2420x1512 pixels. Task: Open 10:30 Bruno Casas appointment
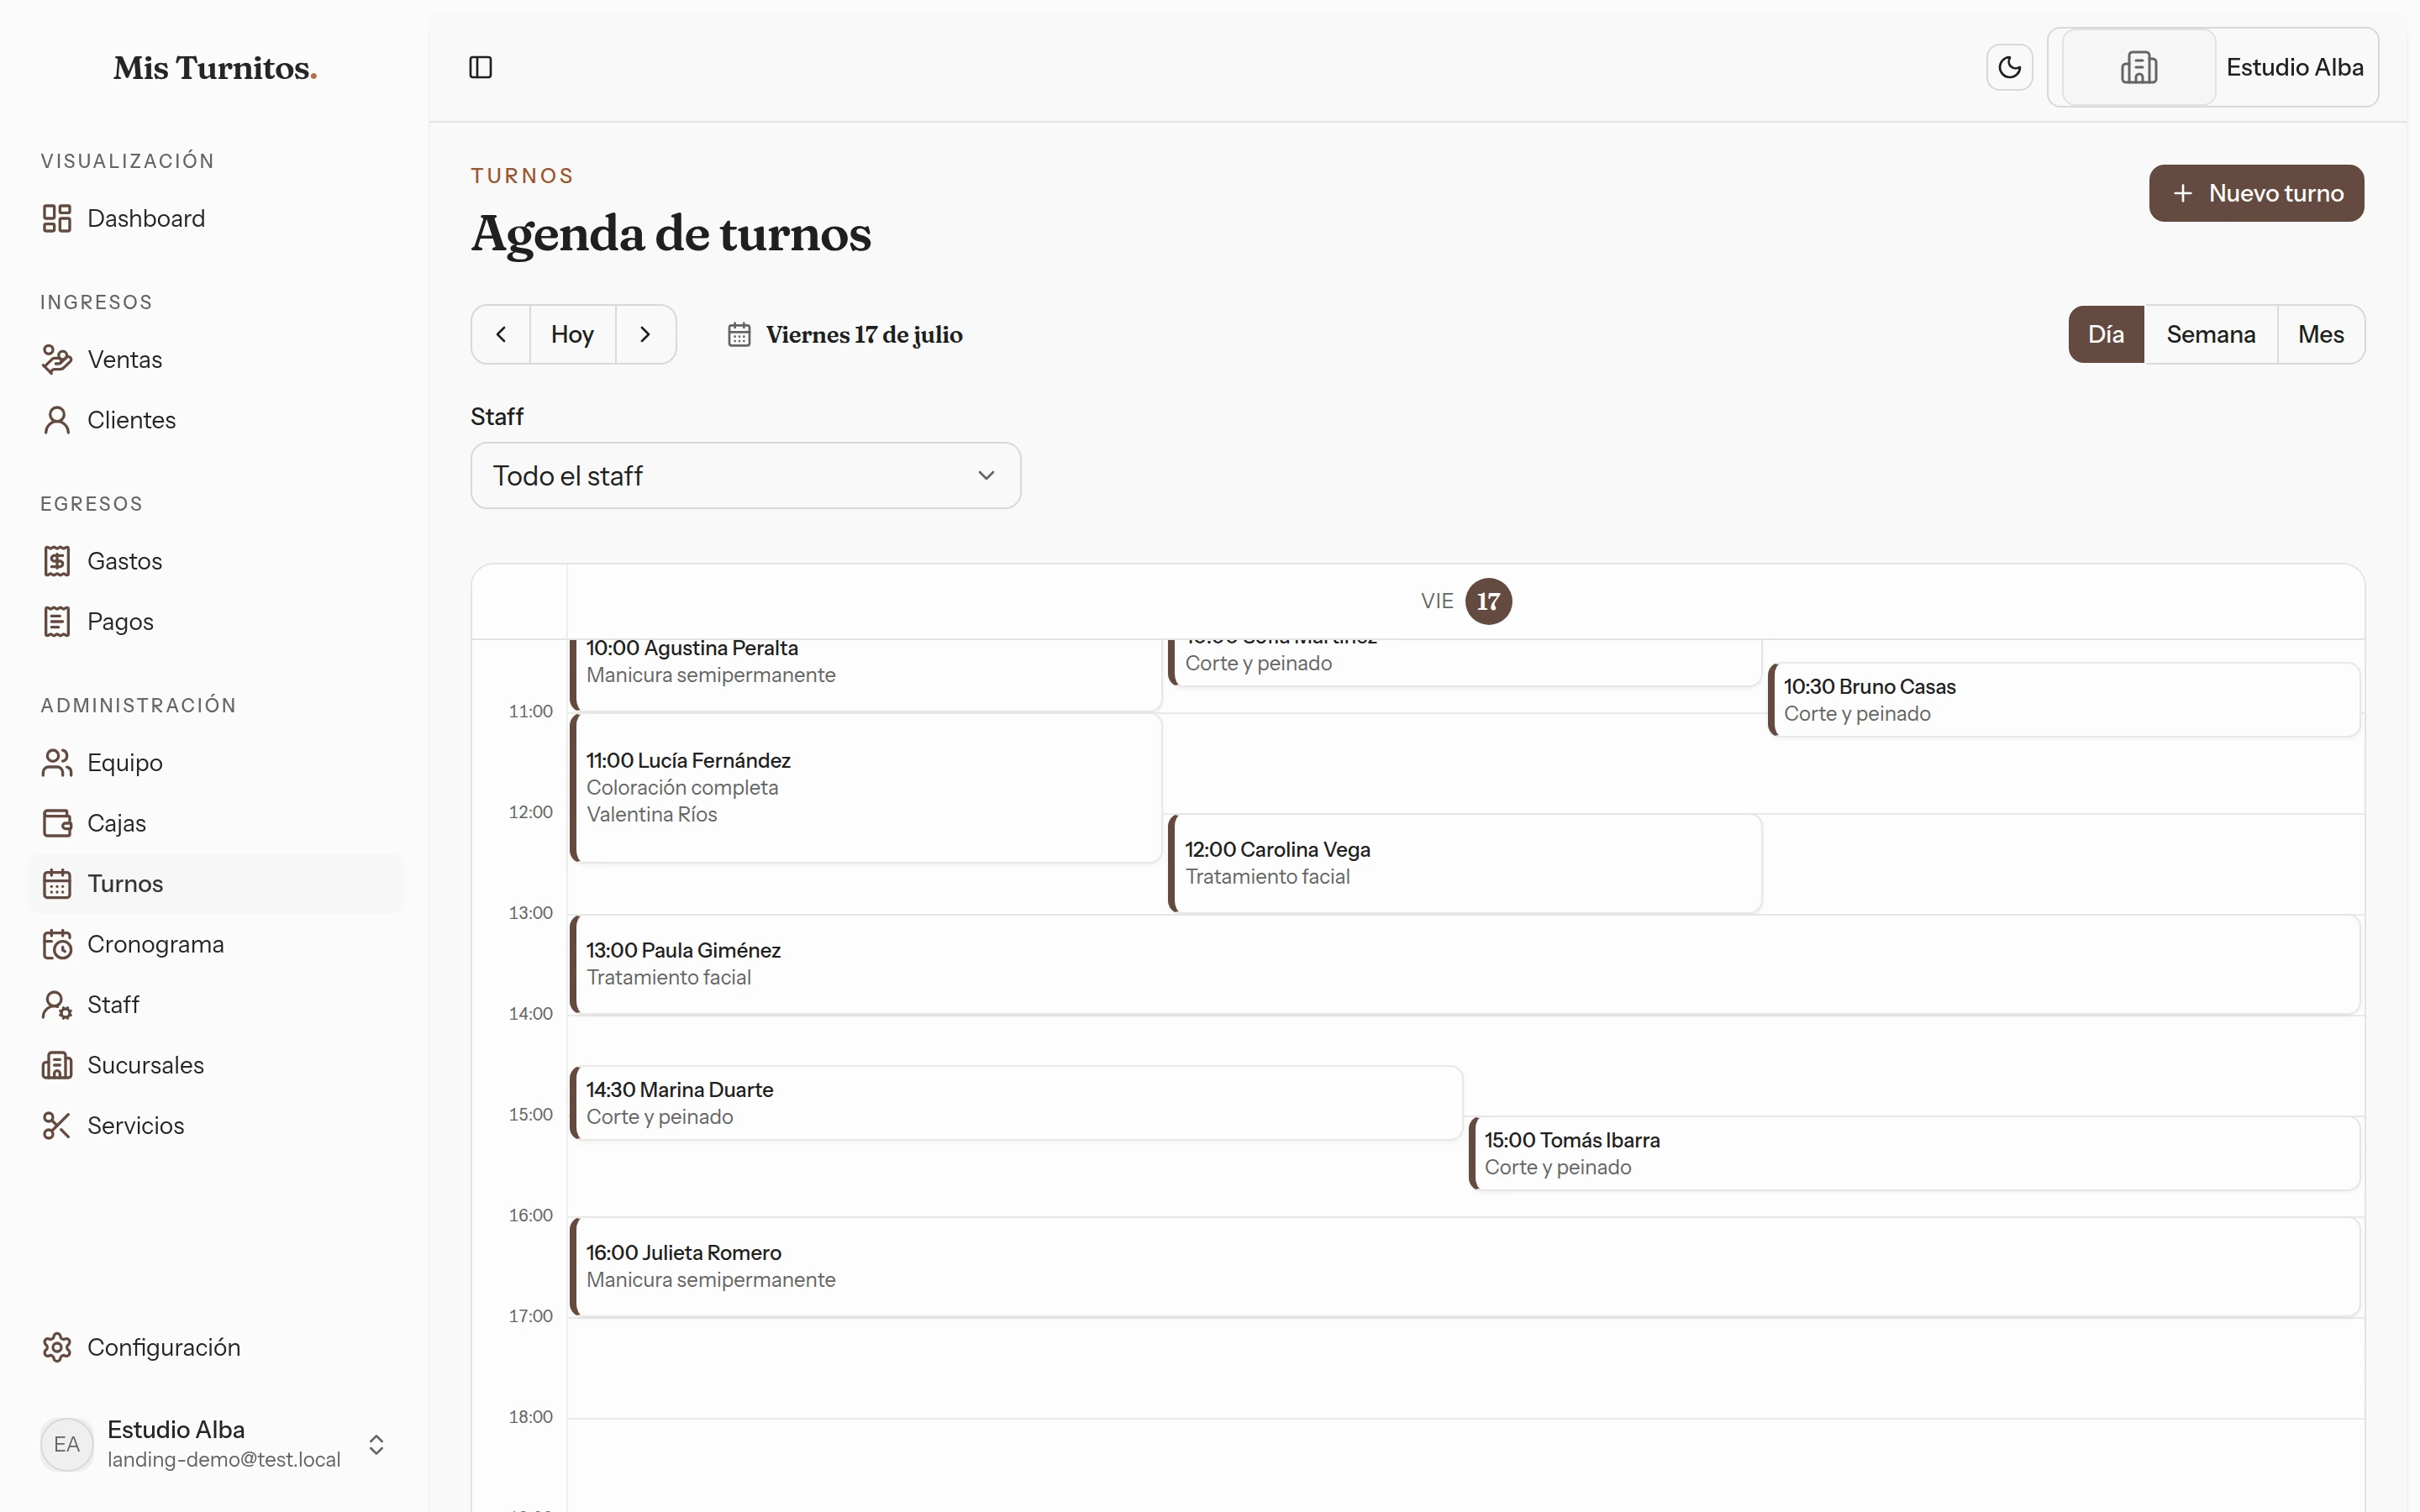(2064, 700)
